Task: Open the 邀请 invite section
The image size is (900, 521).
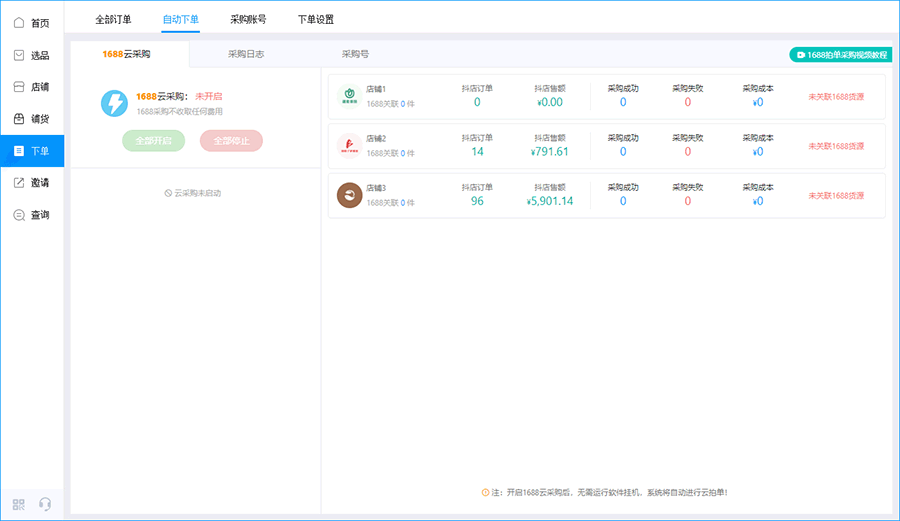Action: click(32, 183)
